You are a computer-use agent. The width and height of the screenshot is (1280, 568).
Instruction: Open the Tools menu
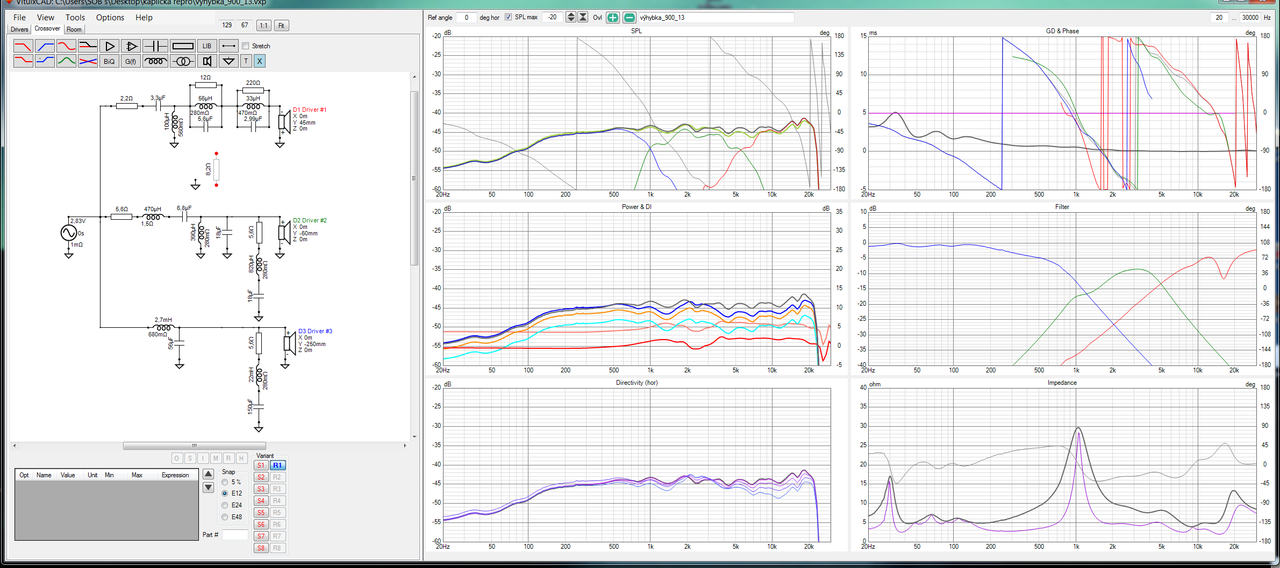click(x=75, y=17)
